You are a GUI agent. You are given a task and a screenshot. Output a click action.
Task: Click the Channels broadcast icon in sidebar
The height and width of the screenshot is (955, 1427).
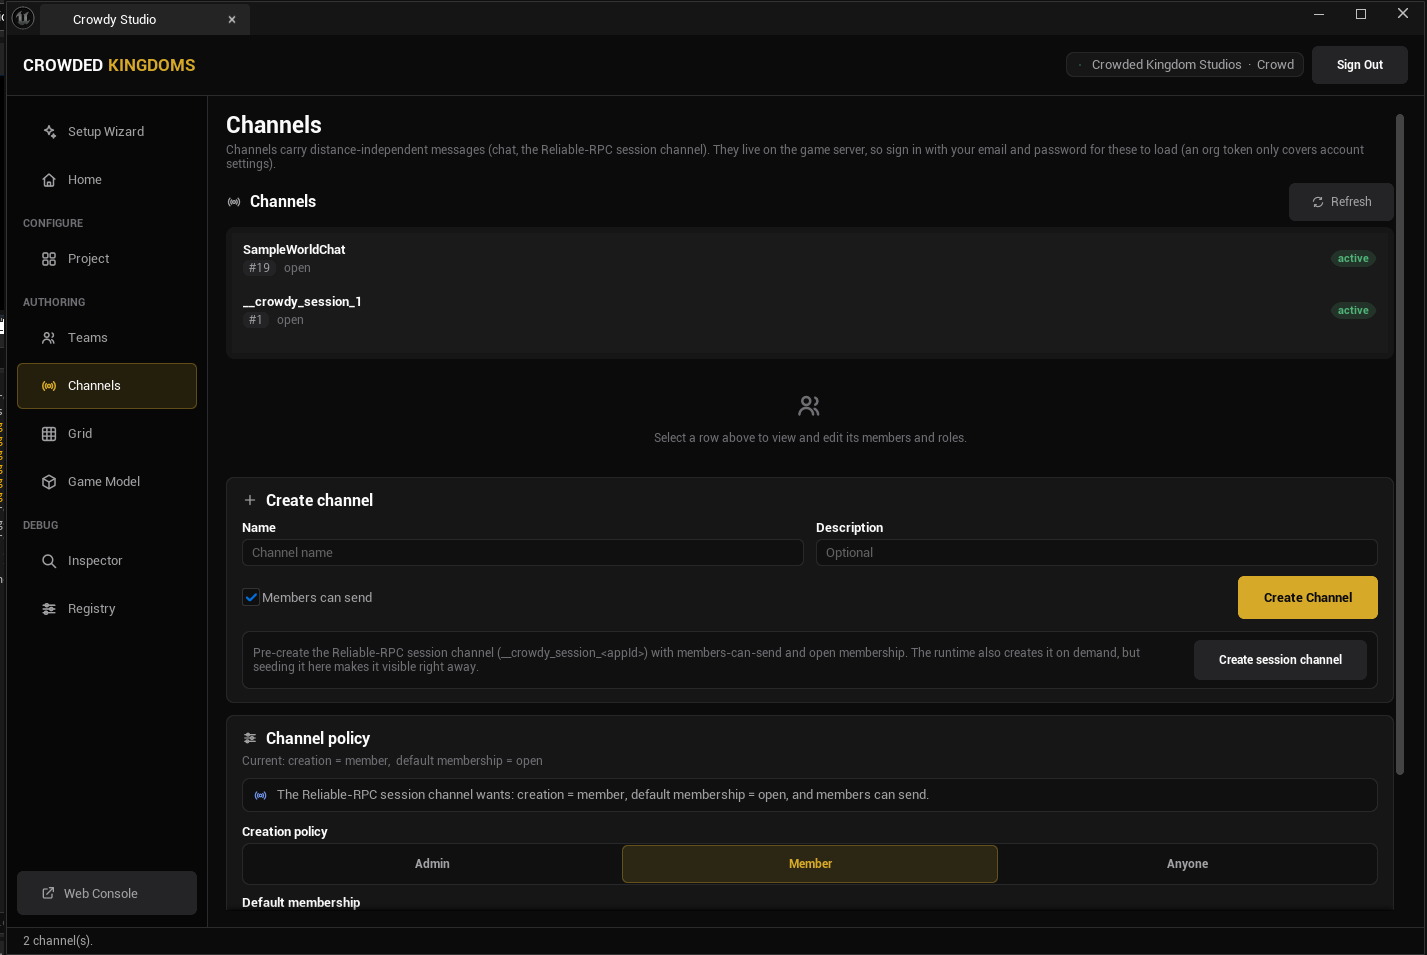click(49, 386)
